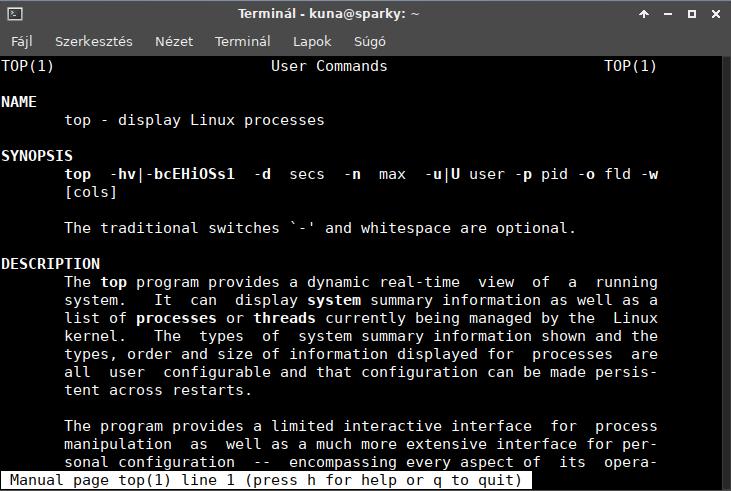Image resolution: width=731 pixels, height=491 pixels.
Task: Click the keep-above arrow button in title bar
Action: click(644, 14)
